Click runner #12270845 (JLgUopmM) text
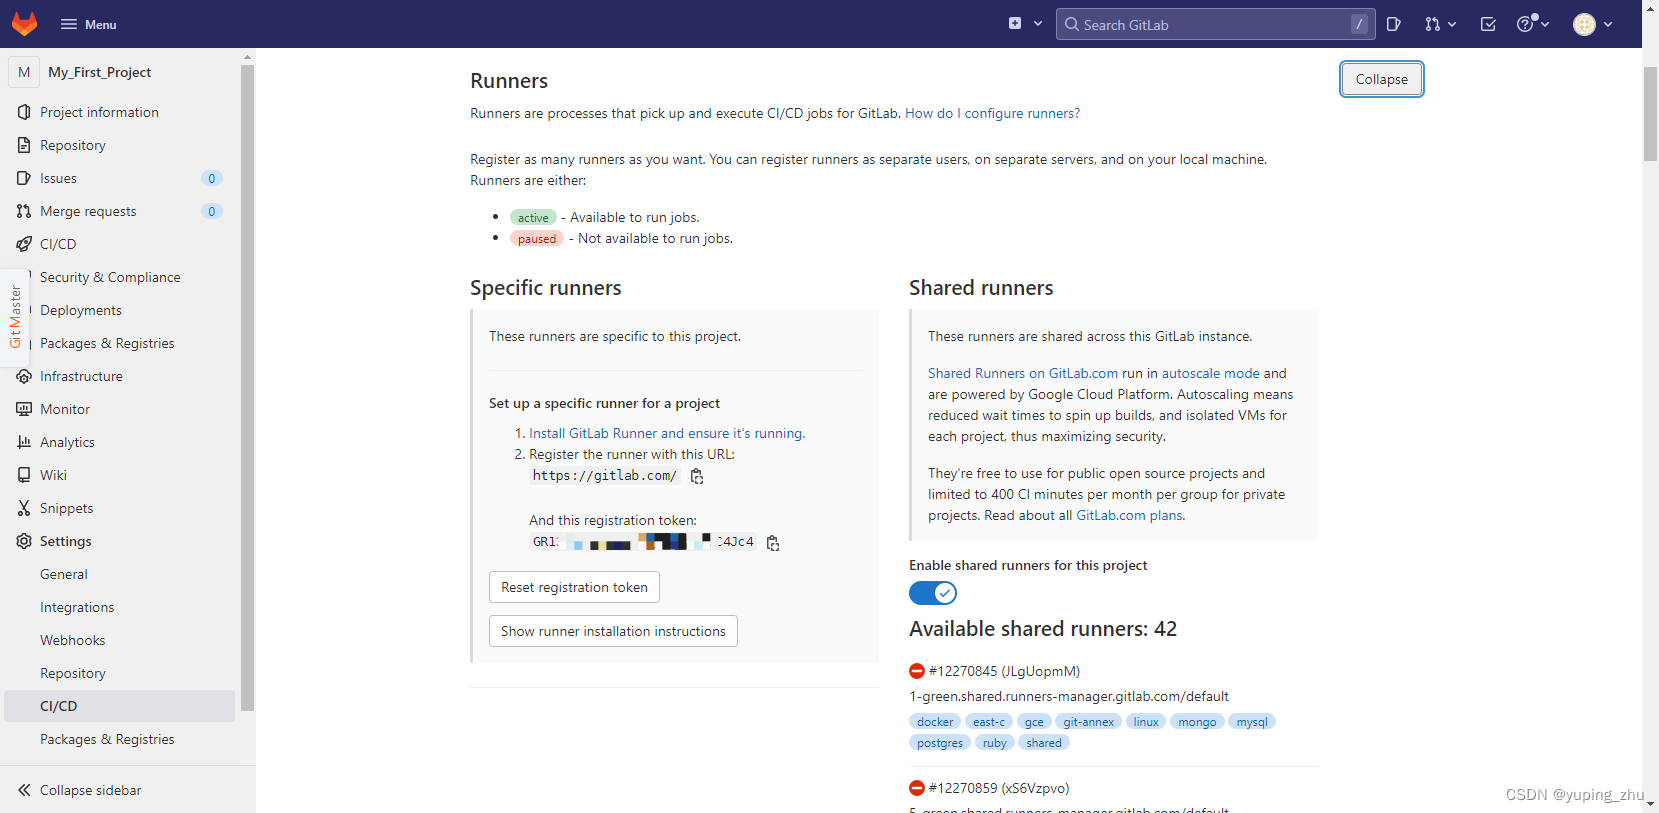Screen dimensions: 1659x813 1004,671
